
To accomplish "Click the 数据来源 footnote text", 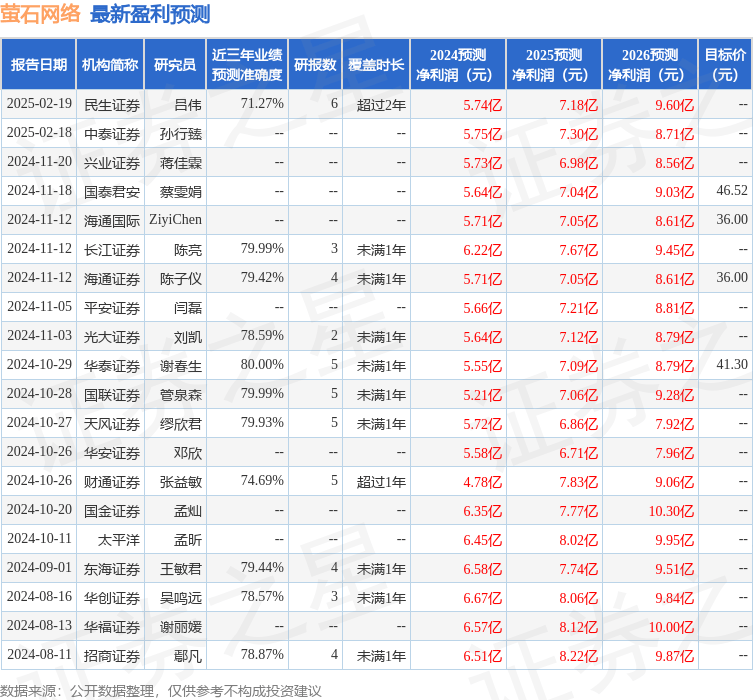I will coord(161,691).
